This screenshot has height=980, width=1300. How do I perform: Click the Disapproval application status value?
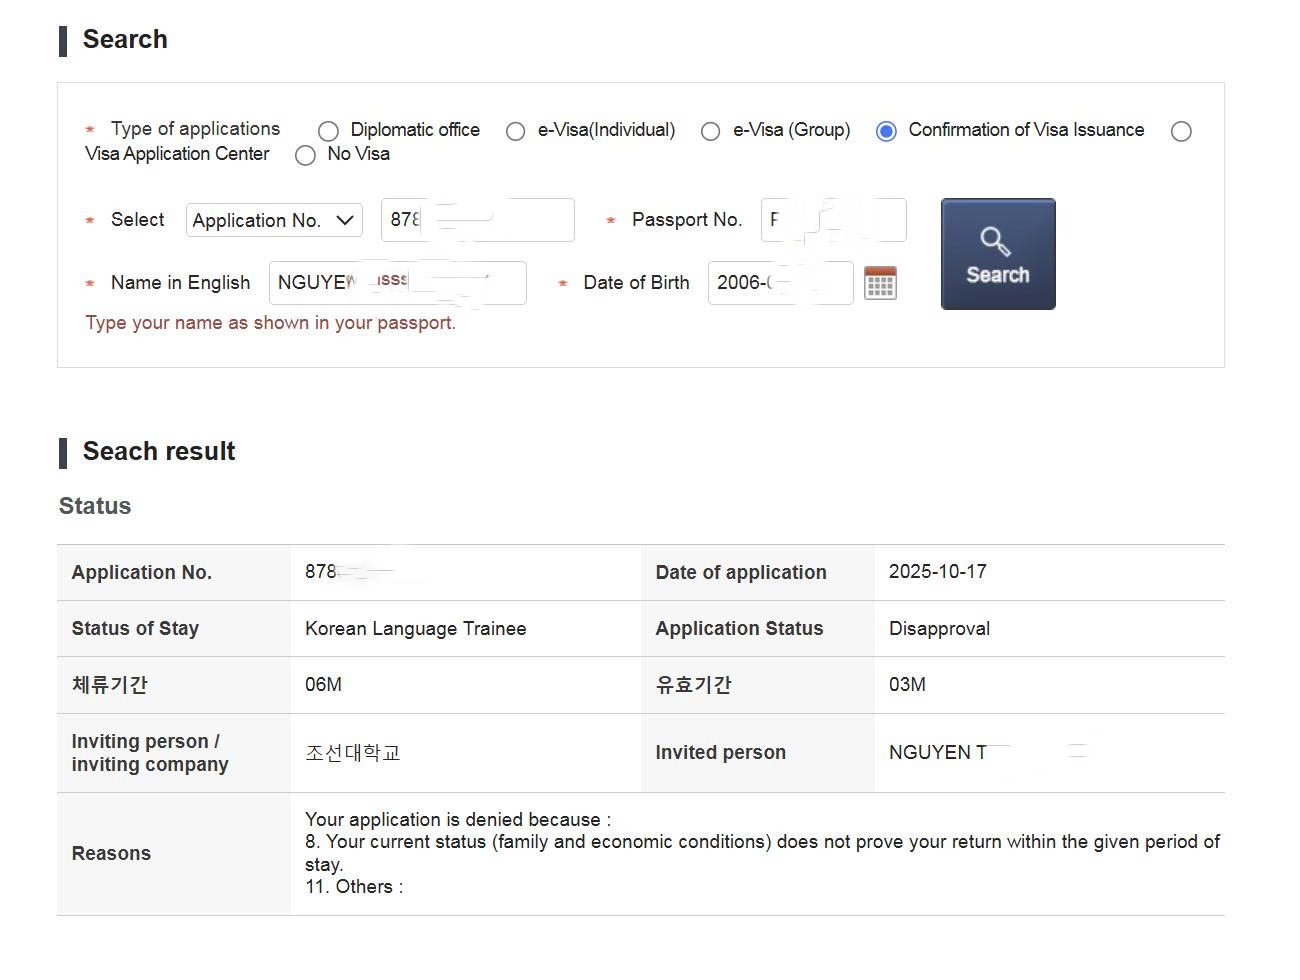point(939,629)
